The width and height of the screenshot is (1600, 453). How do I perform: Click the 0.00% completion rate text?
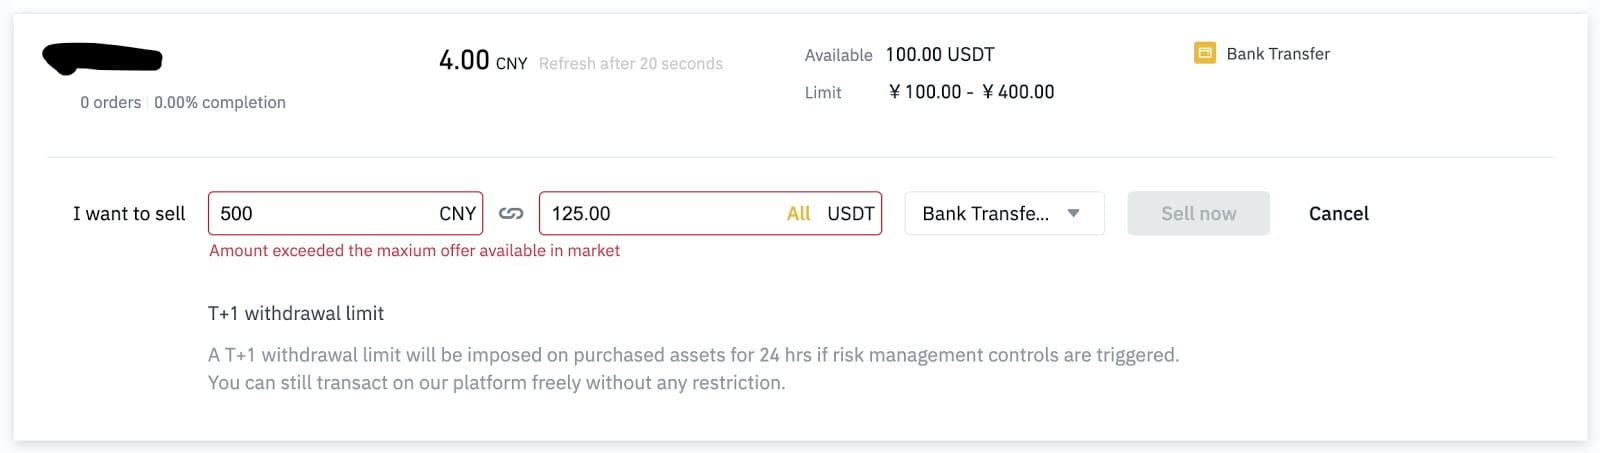pos(220,103)
